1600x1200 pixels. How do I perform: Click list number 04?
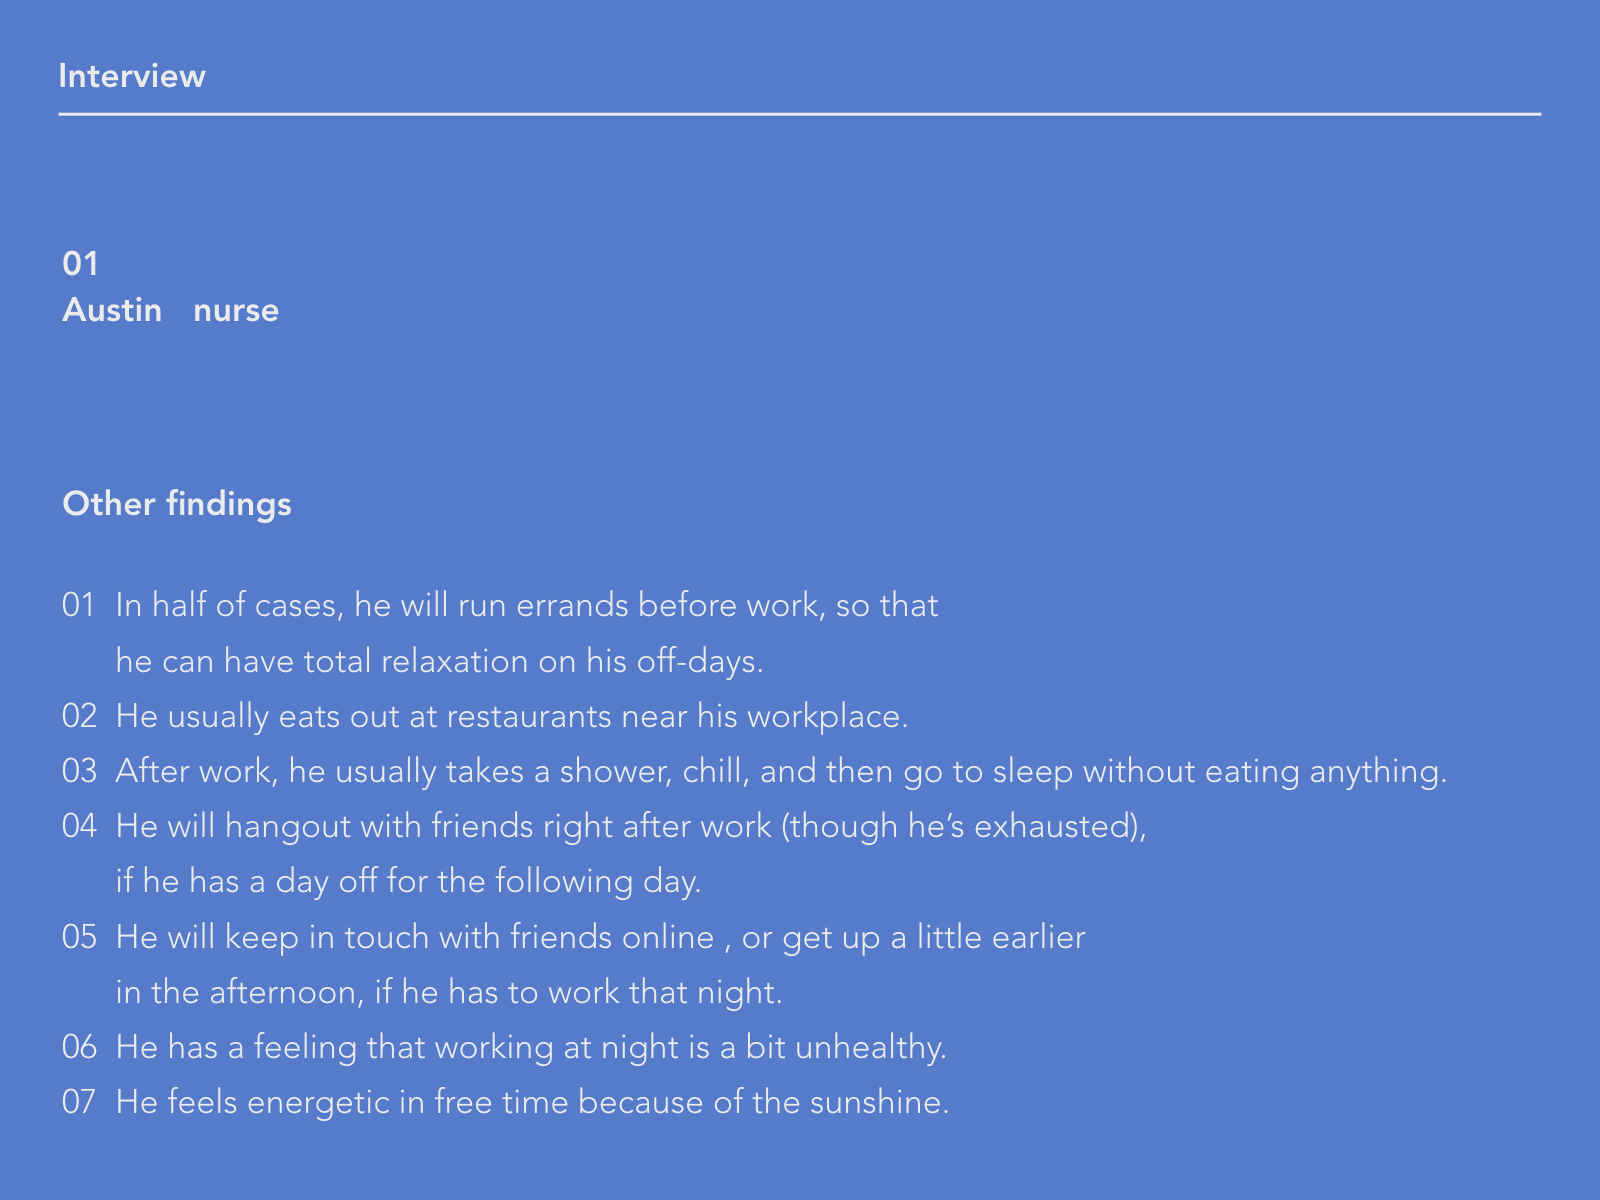79,826
